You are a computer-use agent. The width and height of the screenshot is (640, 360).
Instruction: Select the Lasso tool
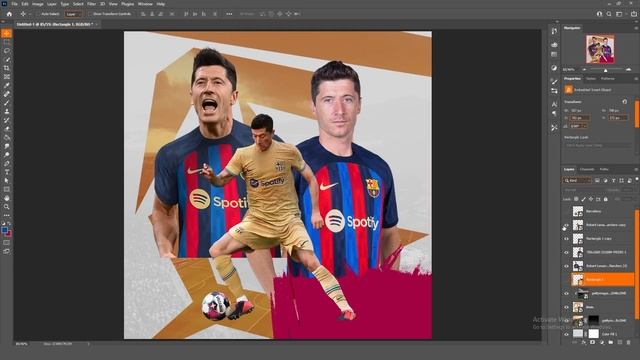point(7,51)
